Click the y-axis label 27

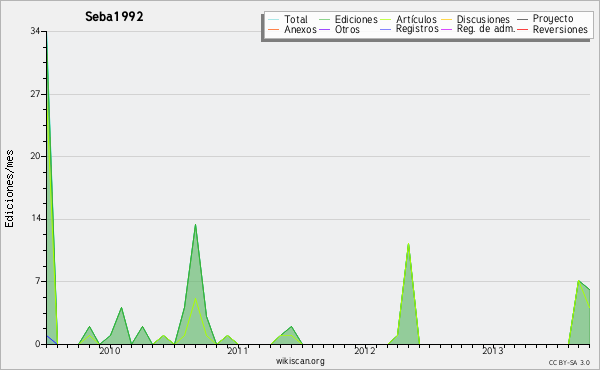pos(35,94)
